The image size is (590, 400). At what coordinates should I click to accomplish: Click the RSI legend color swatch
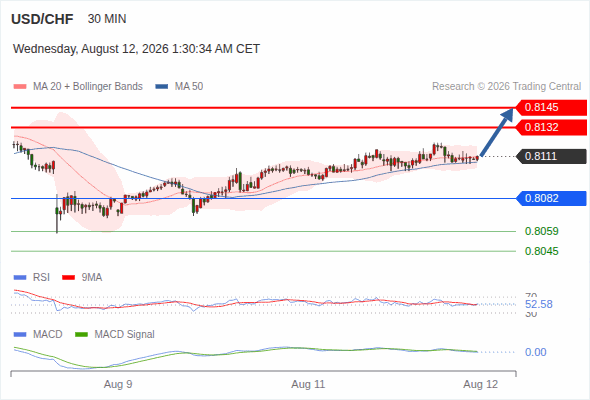coord(20,278)
